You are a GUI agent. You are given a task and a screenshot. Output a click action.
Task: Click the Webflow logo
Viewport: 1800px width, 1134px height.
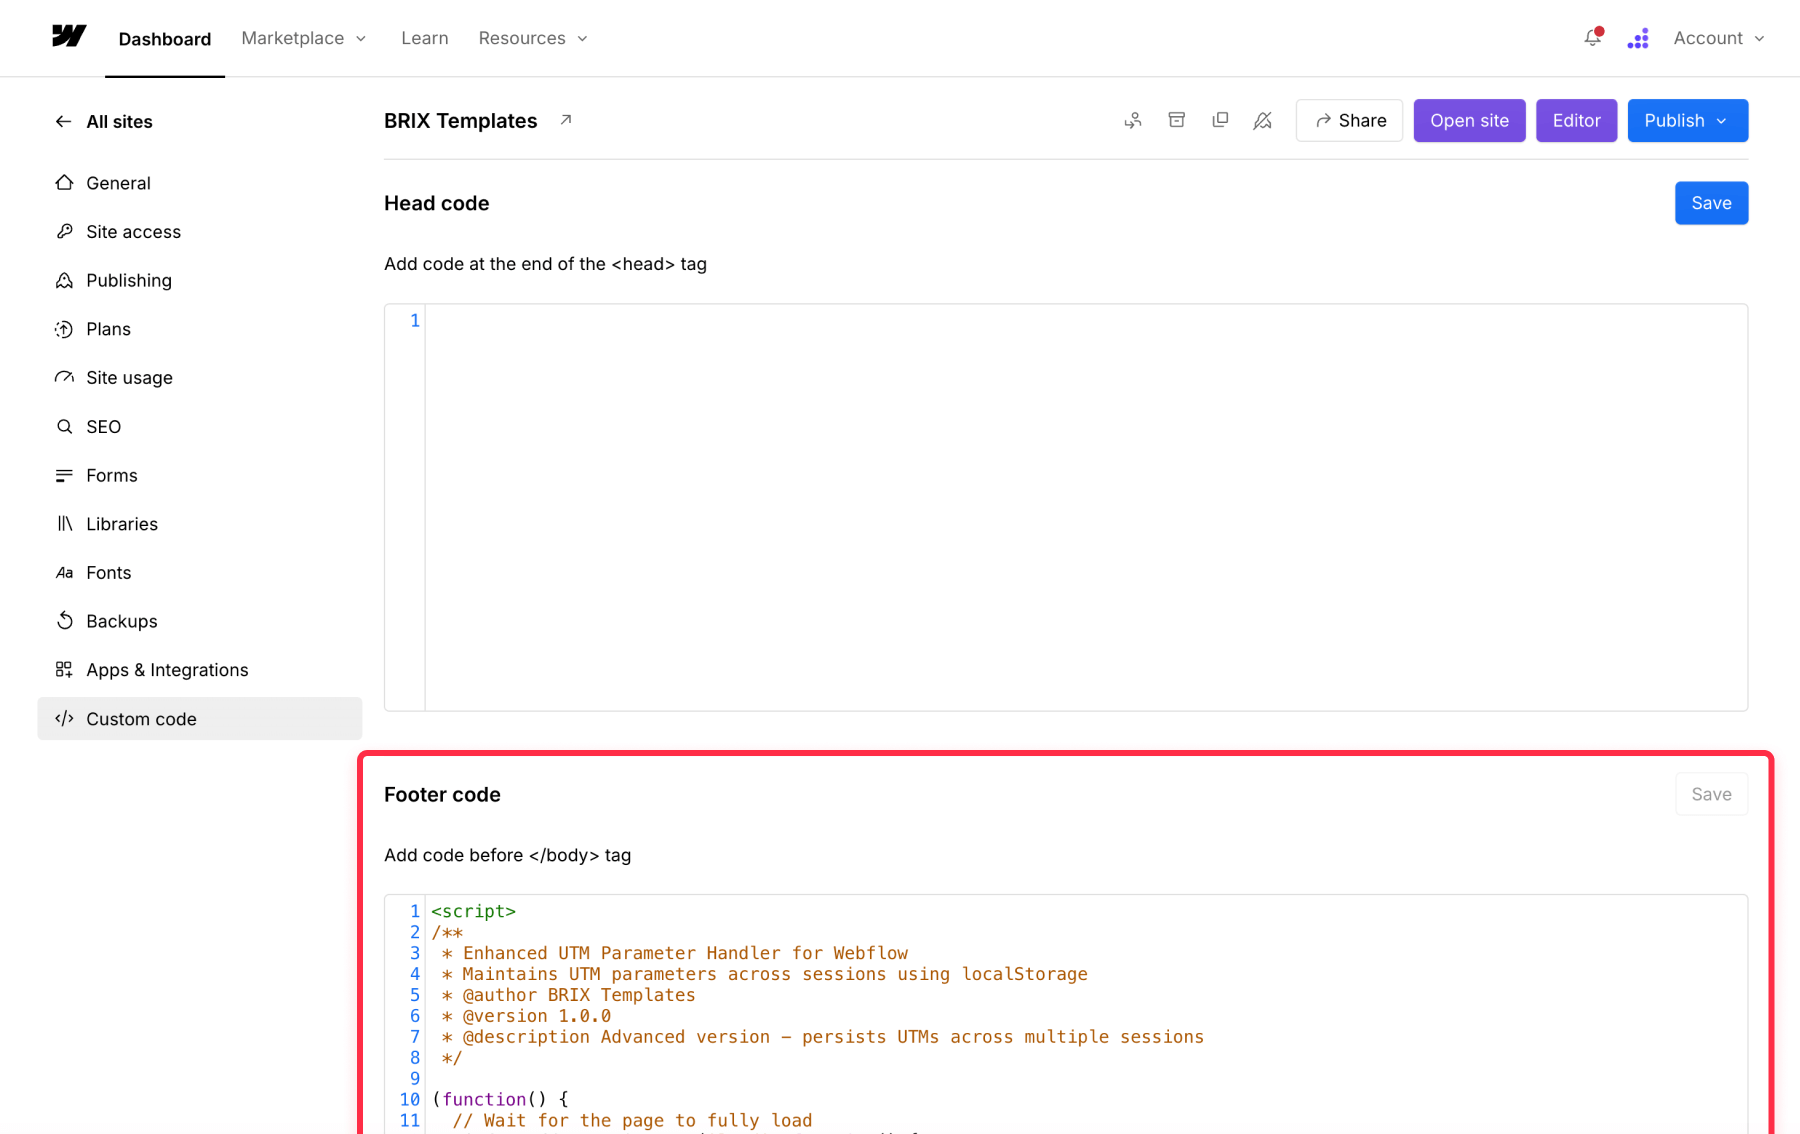pos(69,37)
